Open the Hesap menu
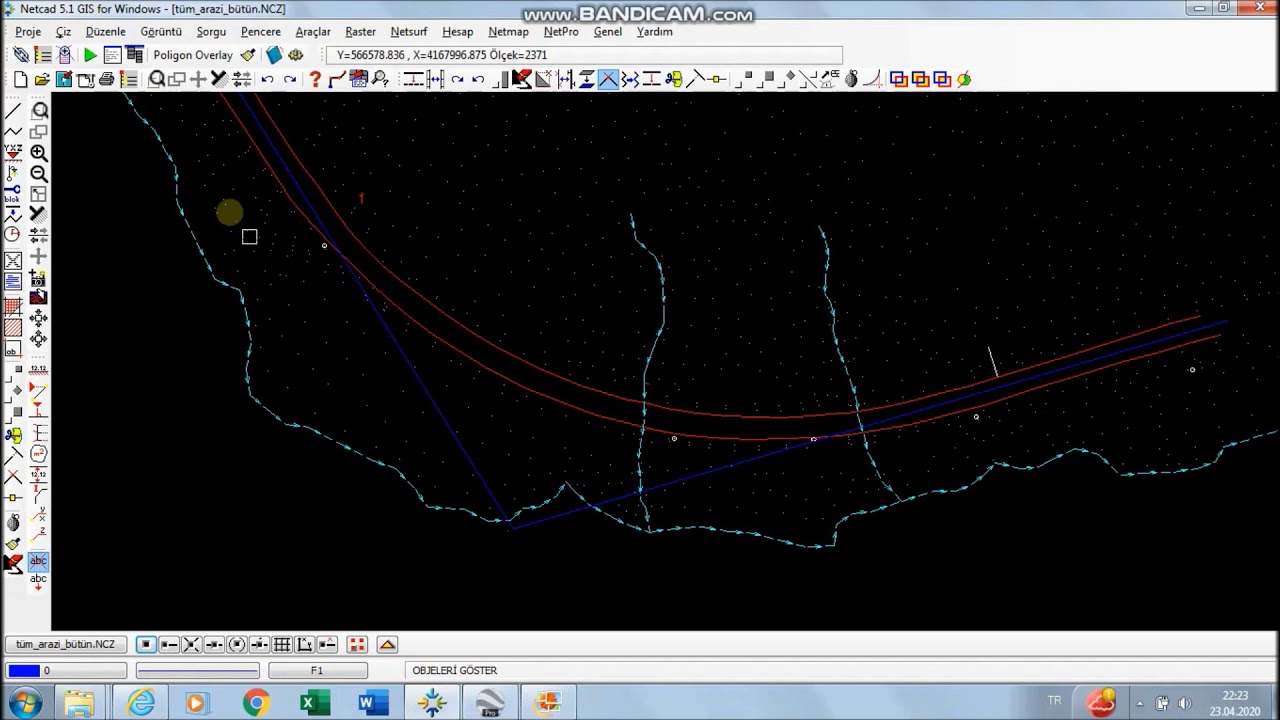The image size is (1280, 720). (457, 32)
